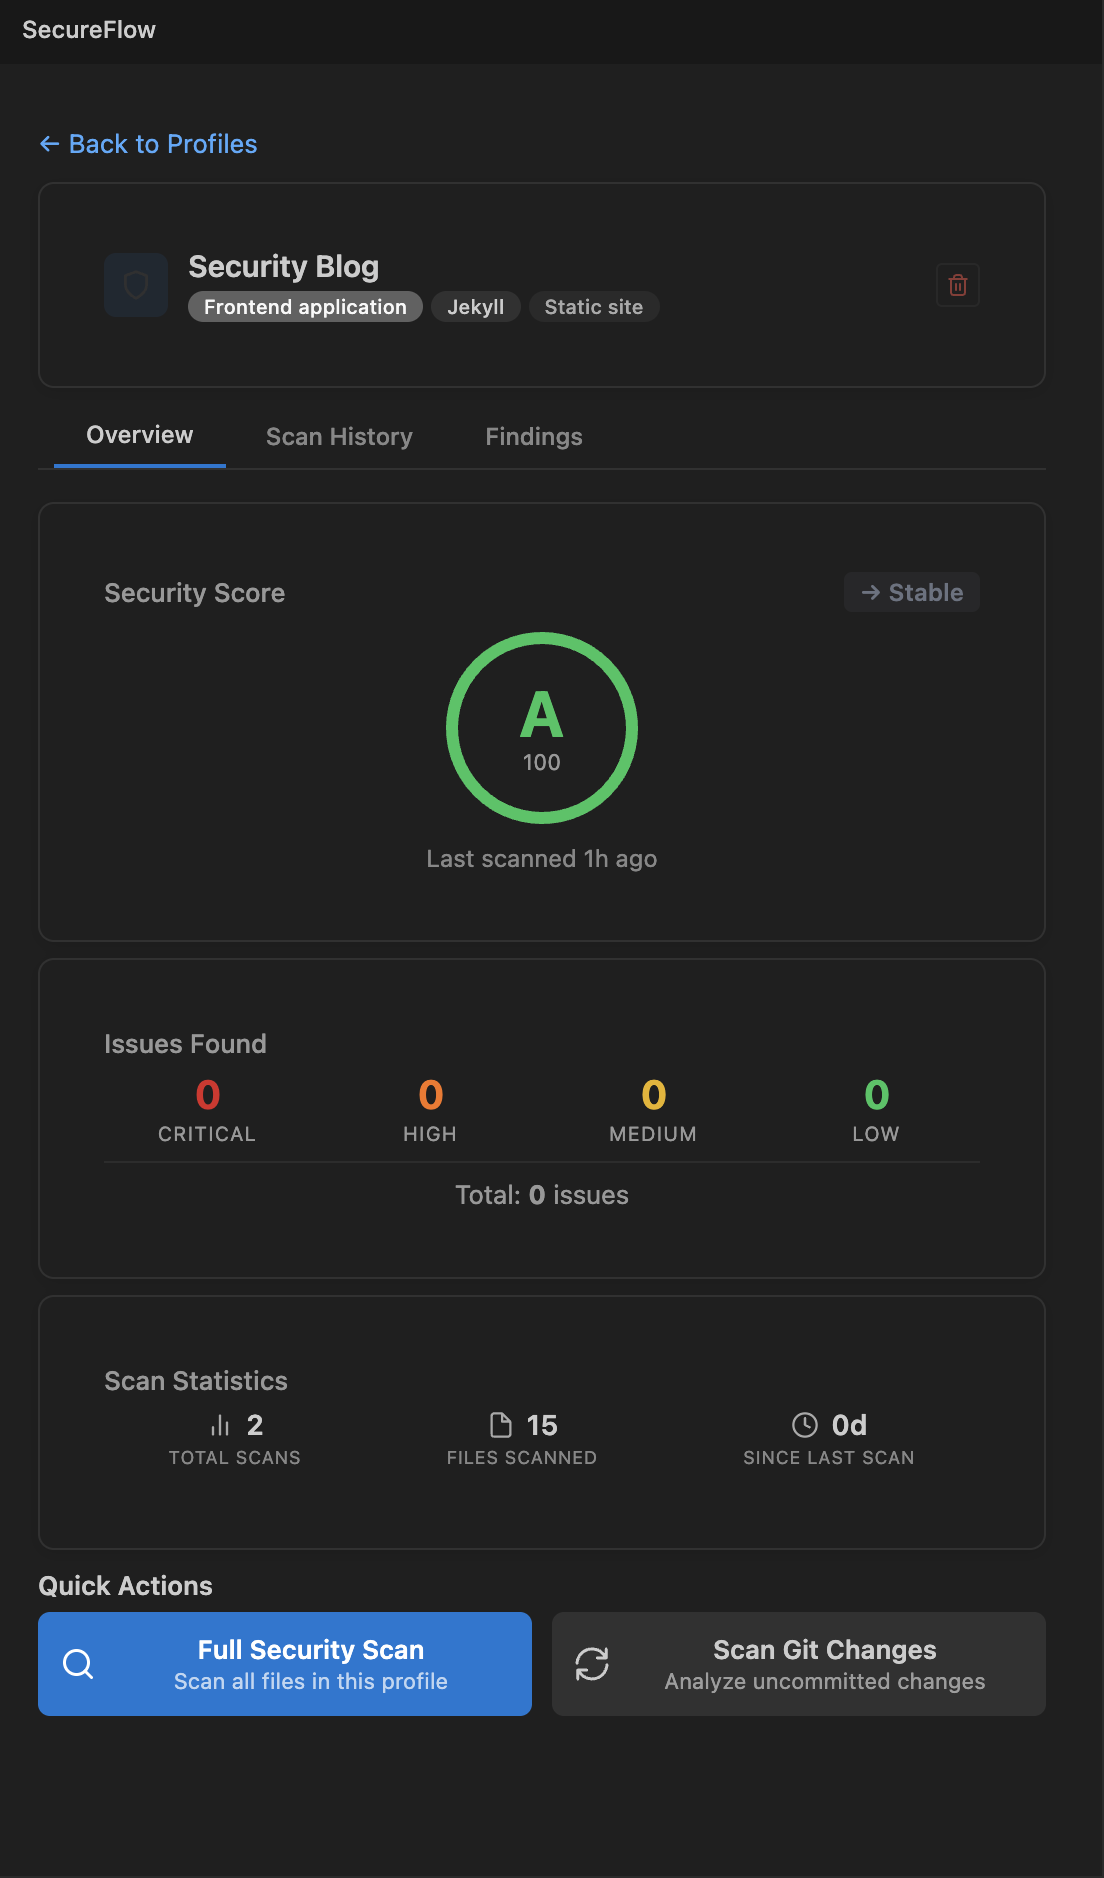Click the Critical issues count
1104x1878 pixels.
click(x=207, y=1096)
